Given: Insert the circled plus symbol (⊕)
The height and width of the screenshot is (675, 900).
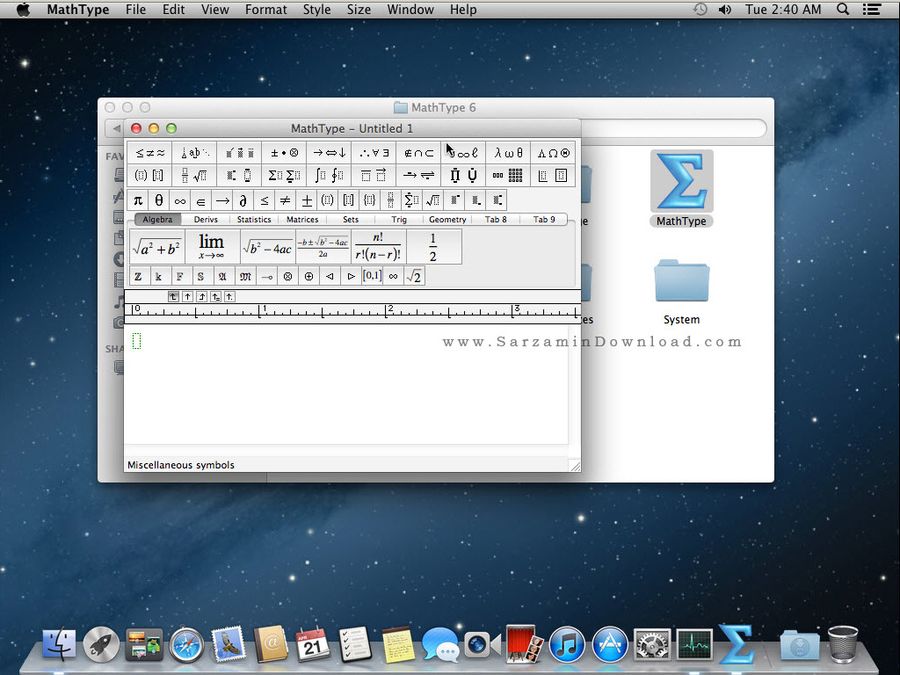Looking at the screenshot, I should point(309,276).
